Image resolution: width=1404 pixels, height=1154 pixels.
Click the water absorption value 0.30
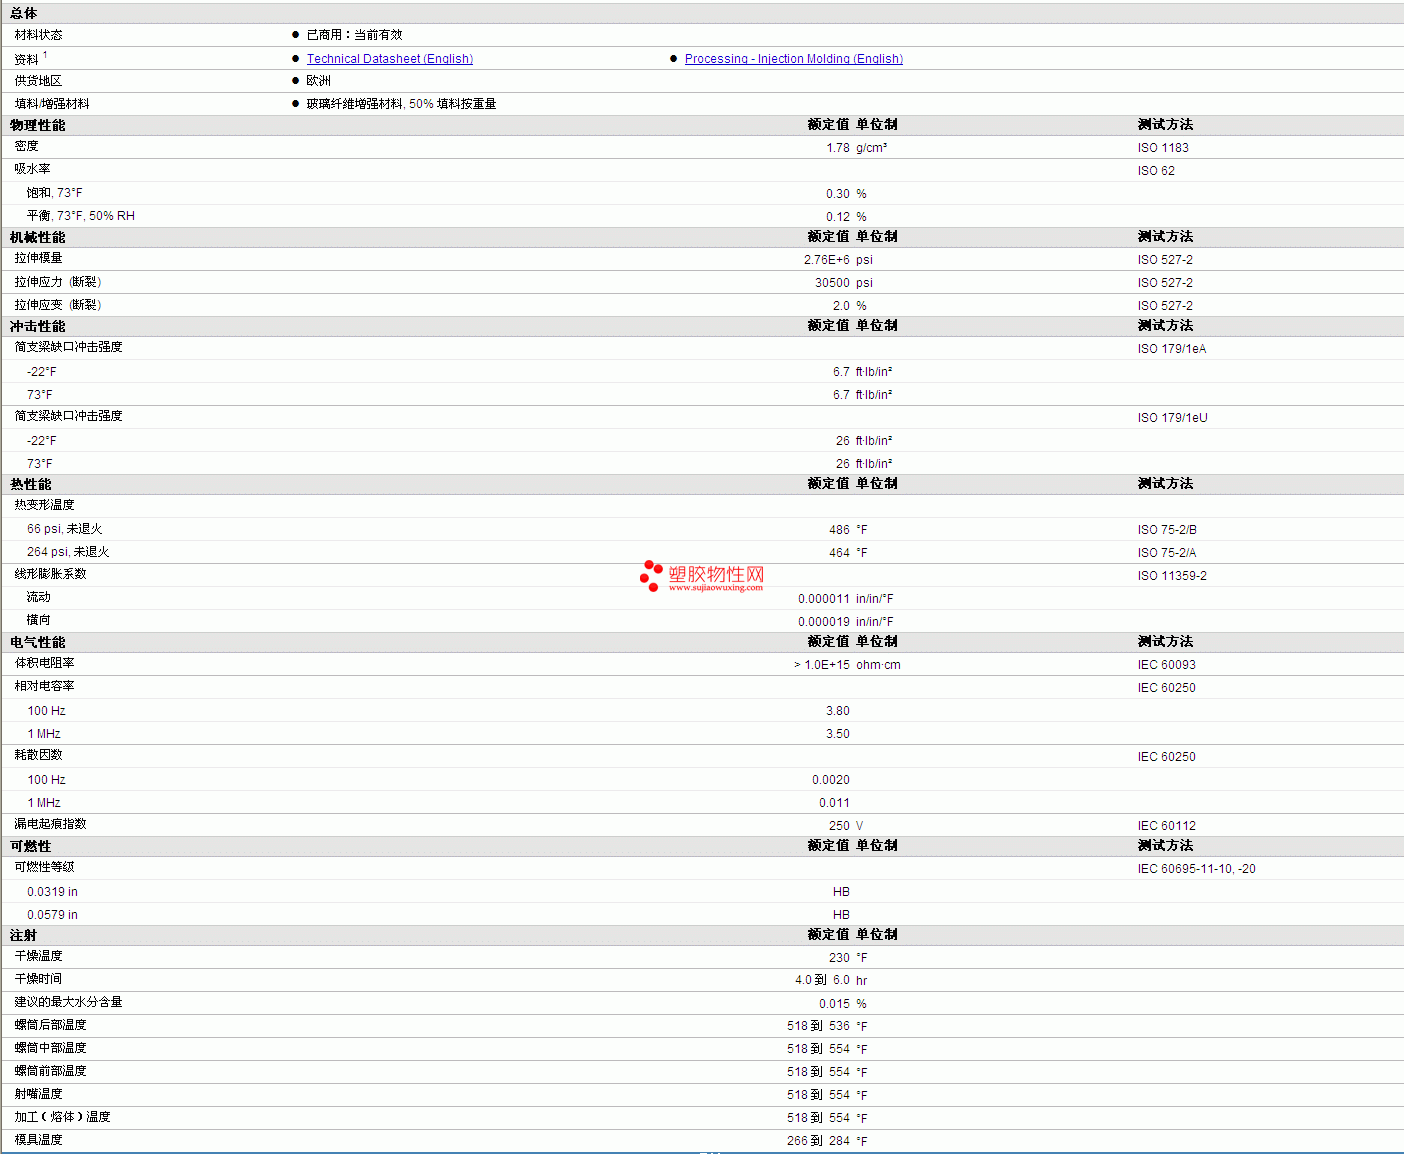(x=838, y=194)
